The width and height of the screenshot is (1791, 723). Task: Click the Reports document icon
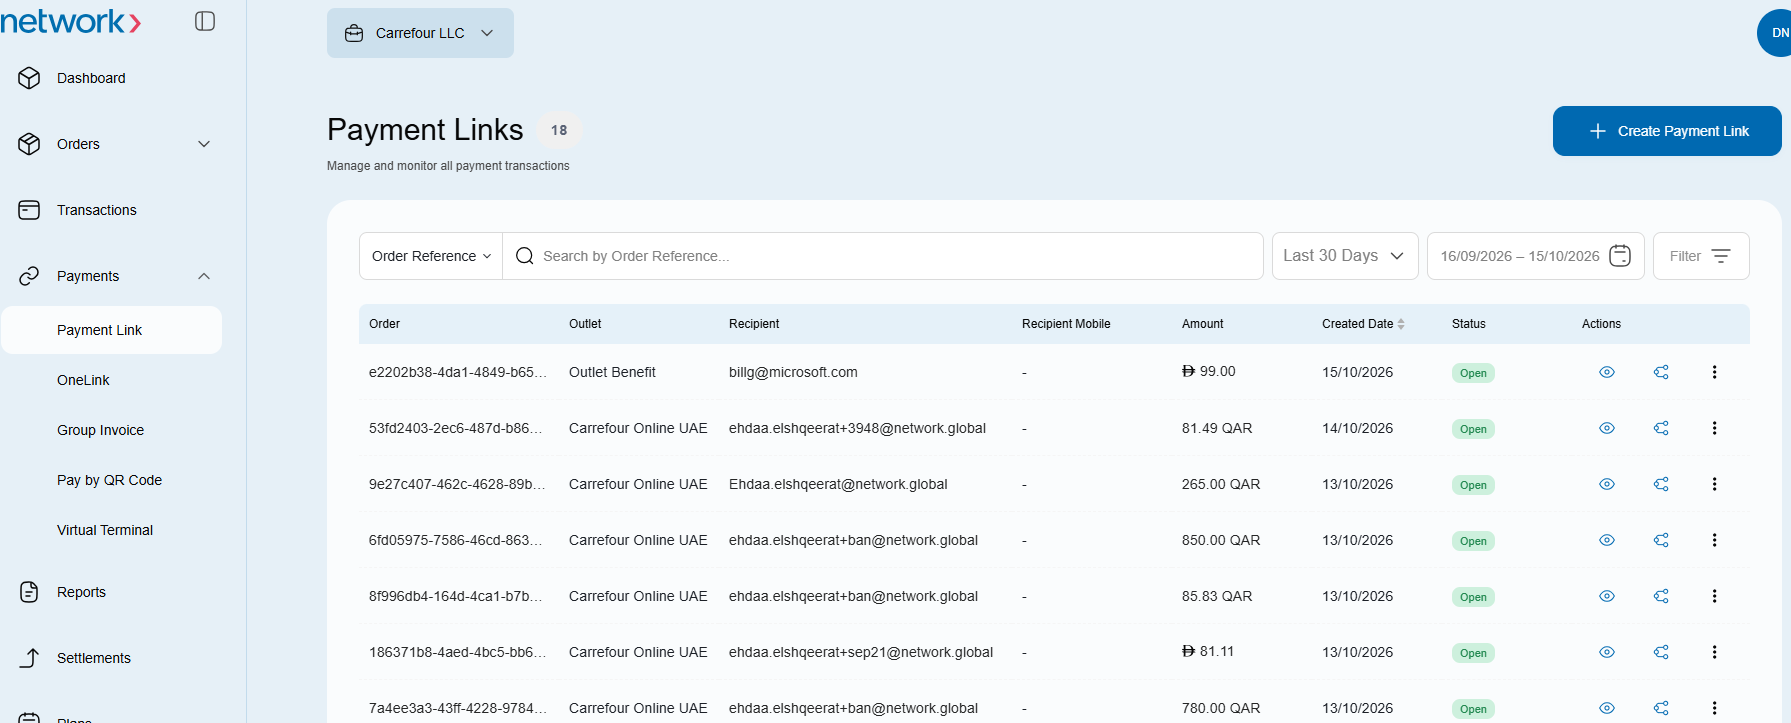coord(29,592)
